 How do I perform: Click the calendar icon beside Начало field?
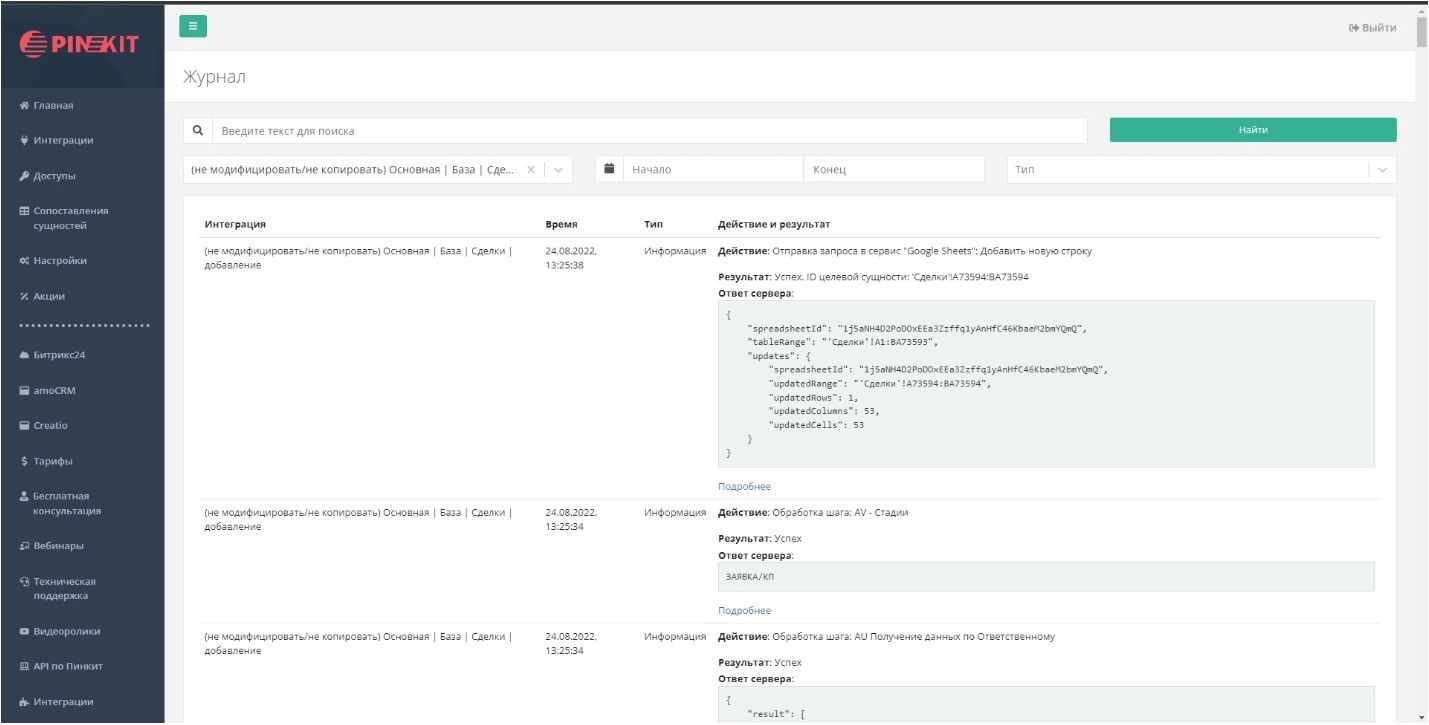coord(609,169)
